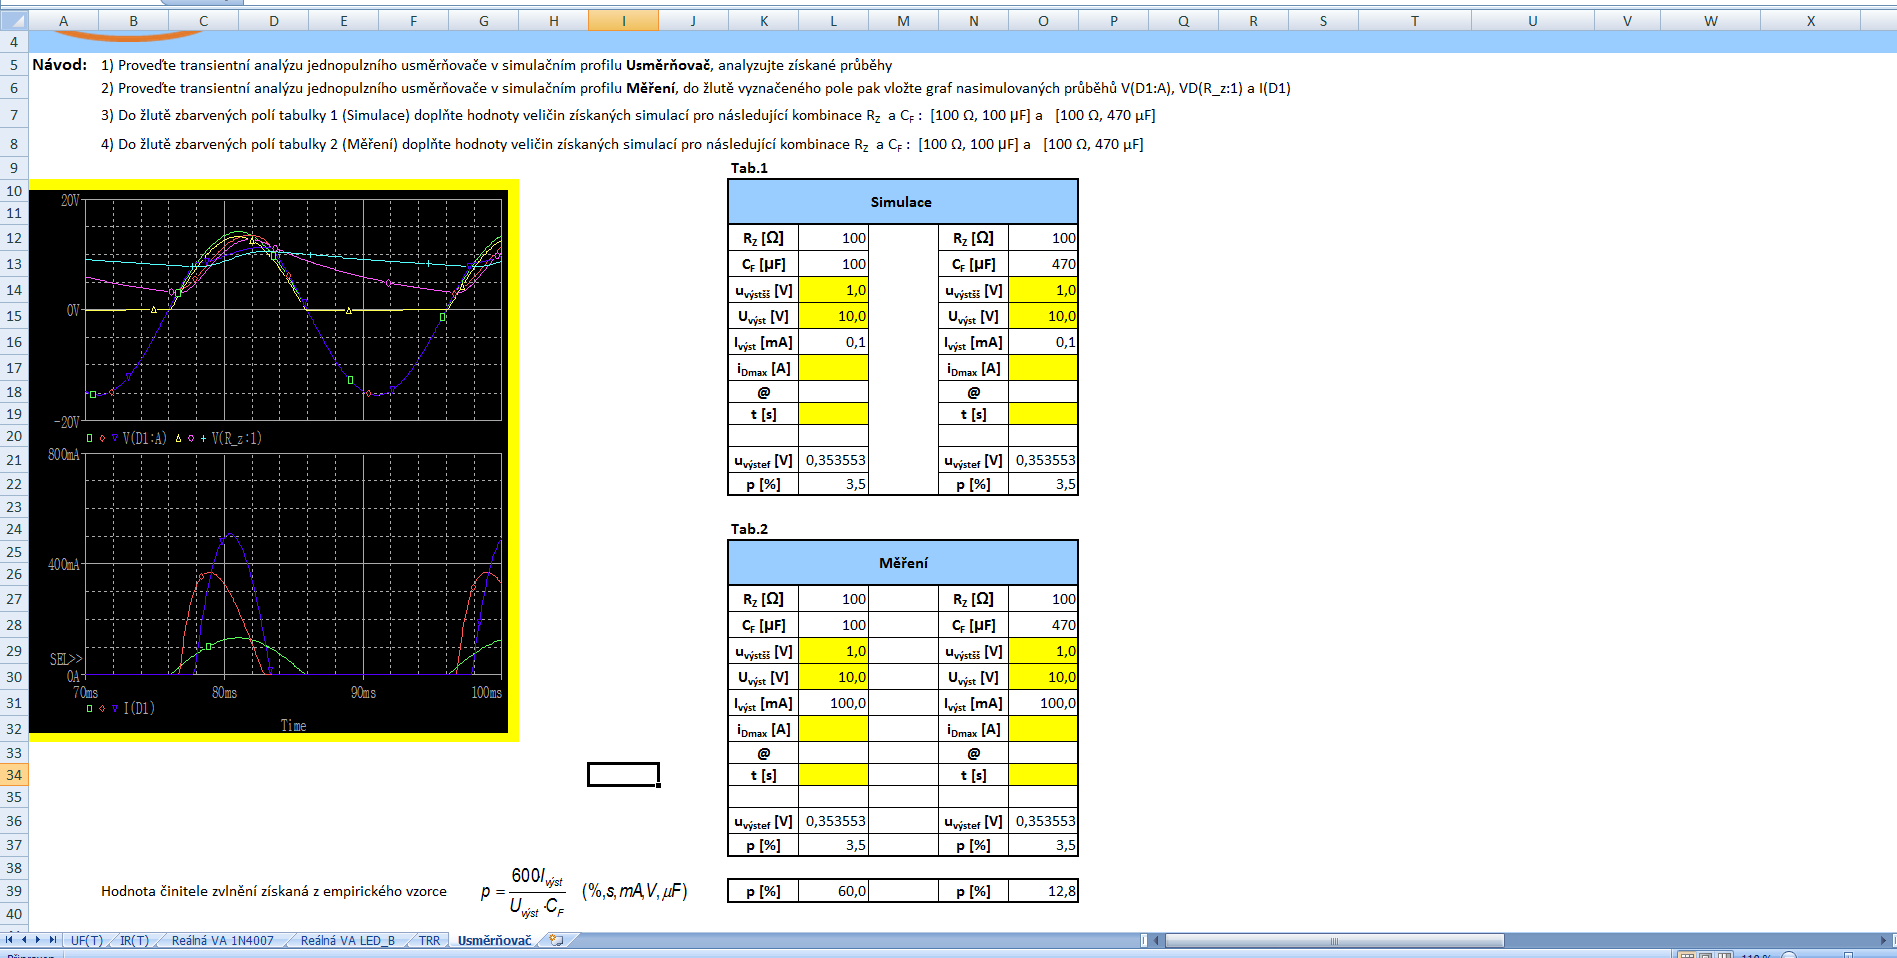Image resolution: width=1897 pixels, height=958 pixels.
Task: Select column X header
Action: (1810, 21)
